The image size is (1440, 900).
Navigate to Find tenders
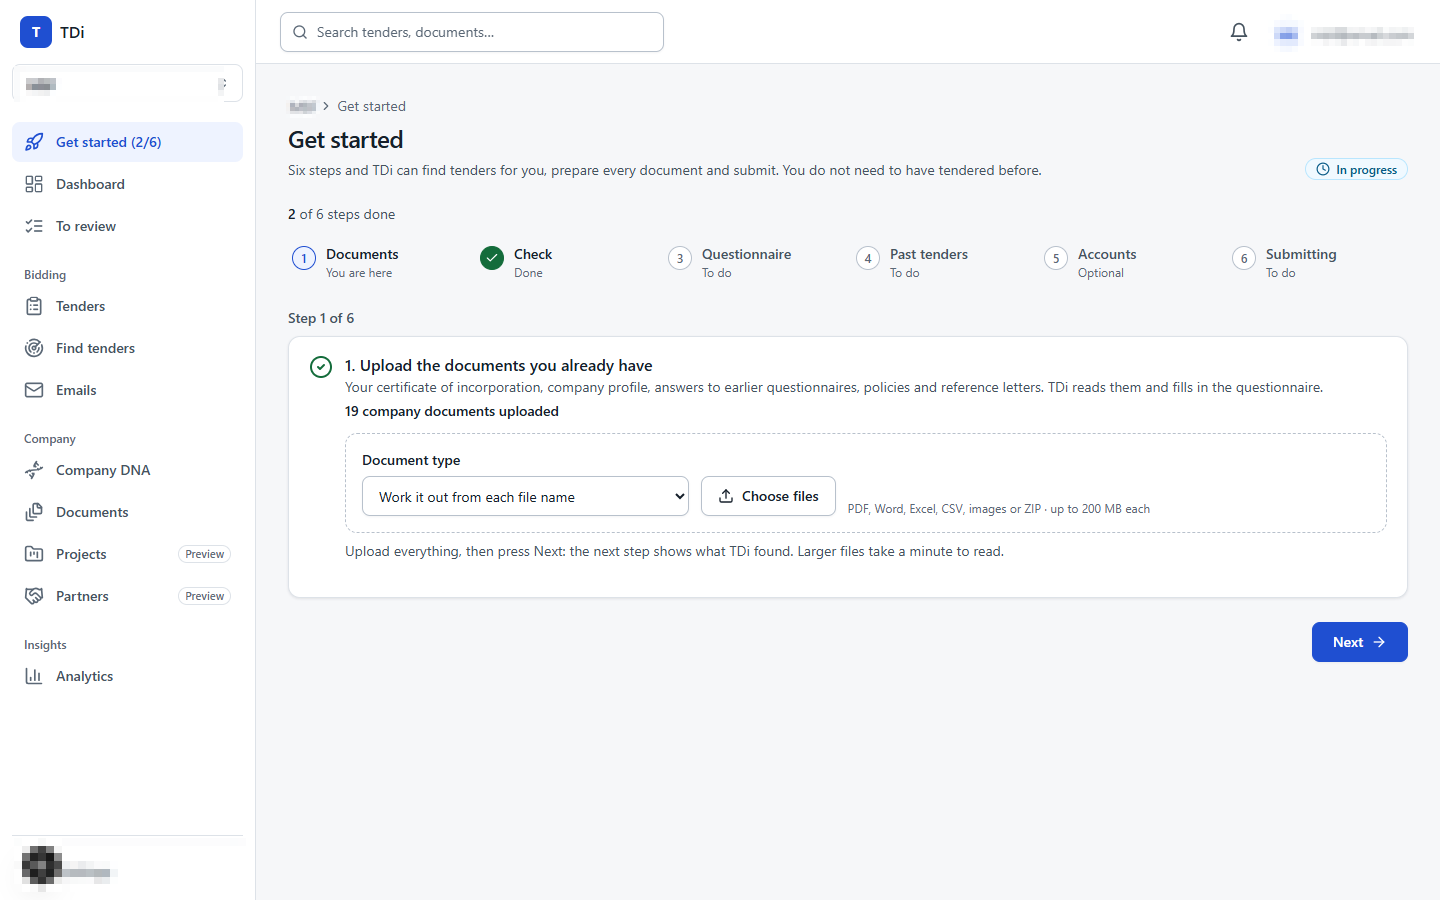click(127, 348)
